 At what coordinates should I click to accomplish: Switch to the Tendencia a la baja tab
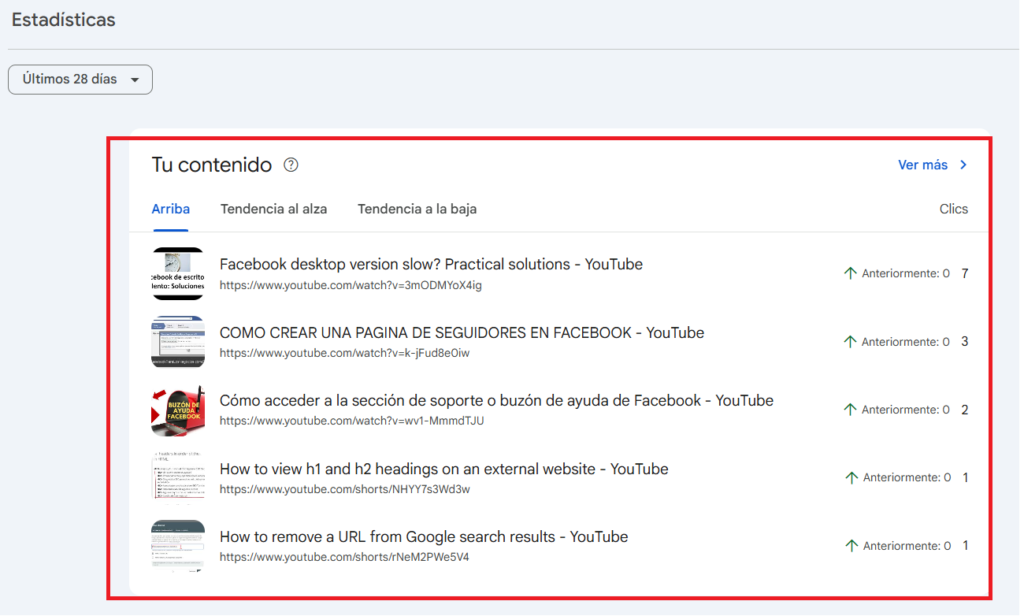point(417,209)
